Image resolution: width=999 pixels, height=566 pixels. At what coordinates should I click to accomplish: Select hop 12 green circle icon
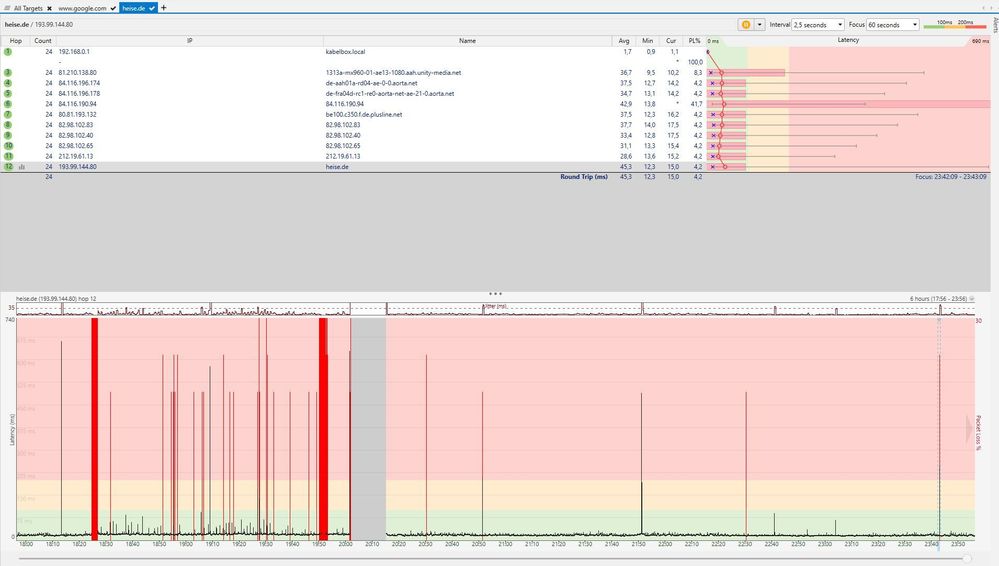(x=8, y=166)
